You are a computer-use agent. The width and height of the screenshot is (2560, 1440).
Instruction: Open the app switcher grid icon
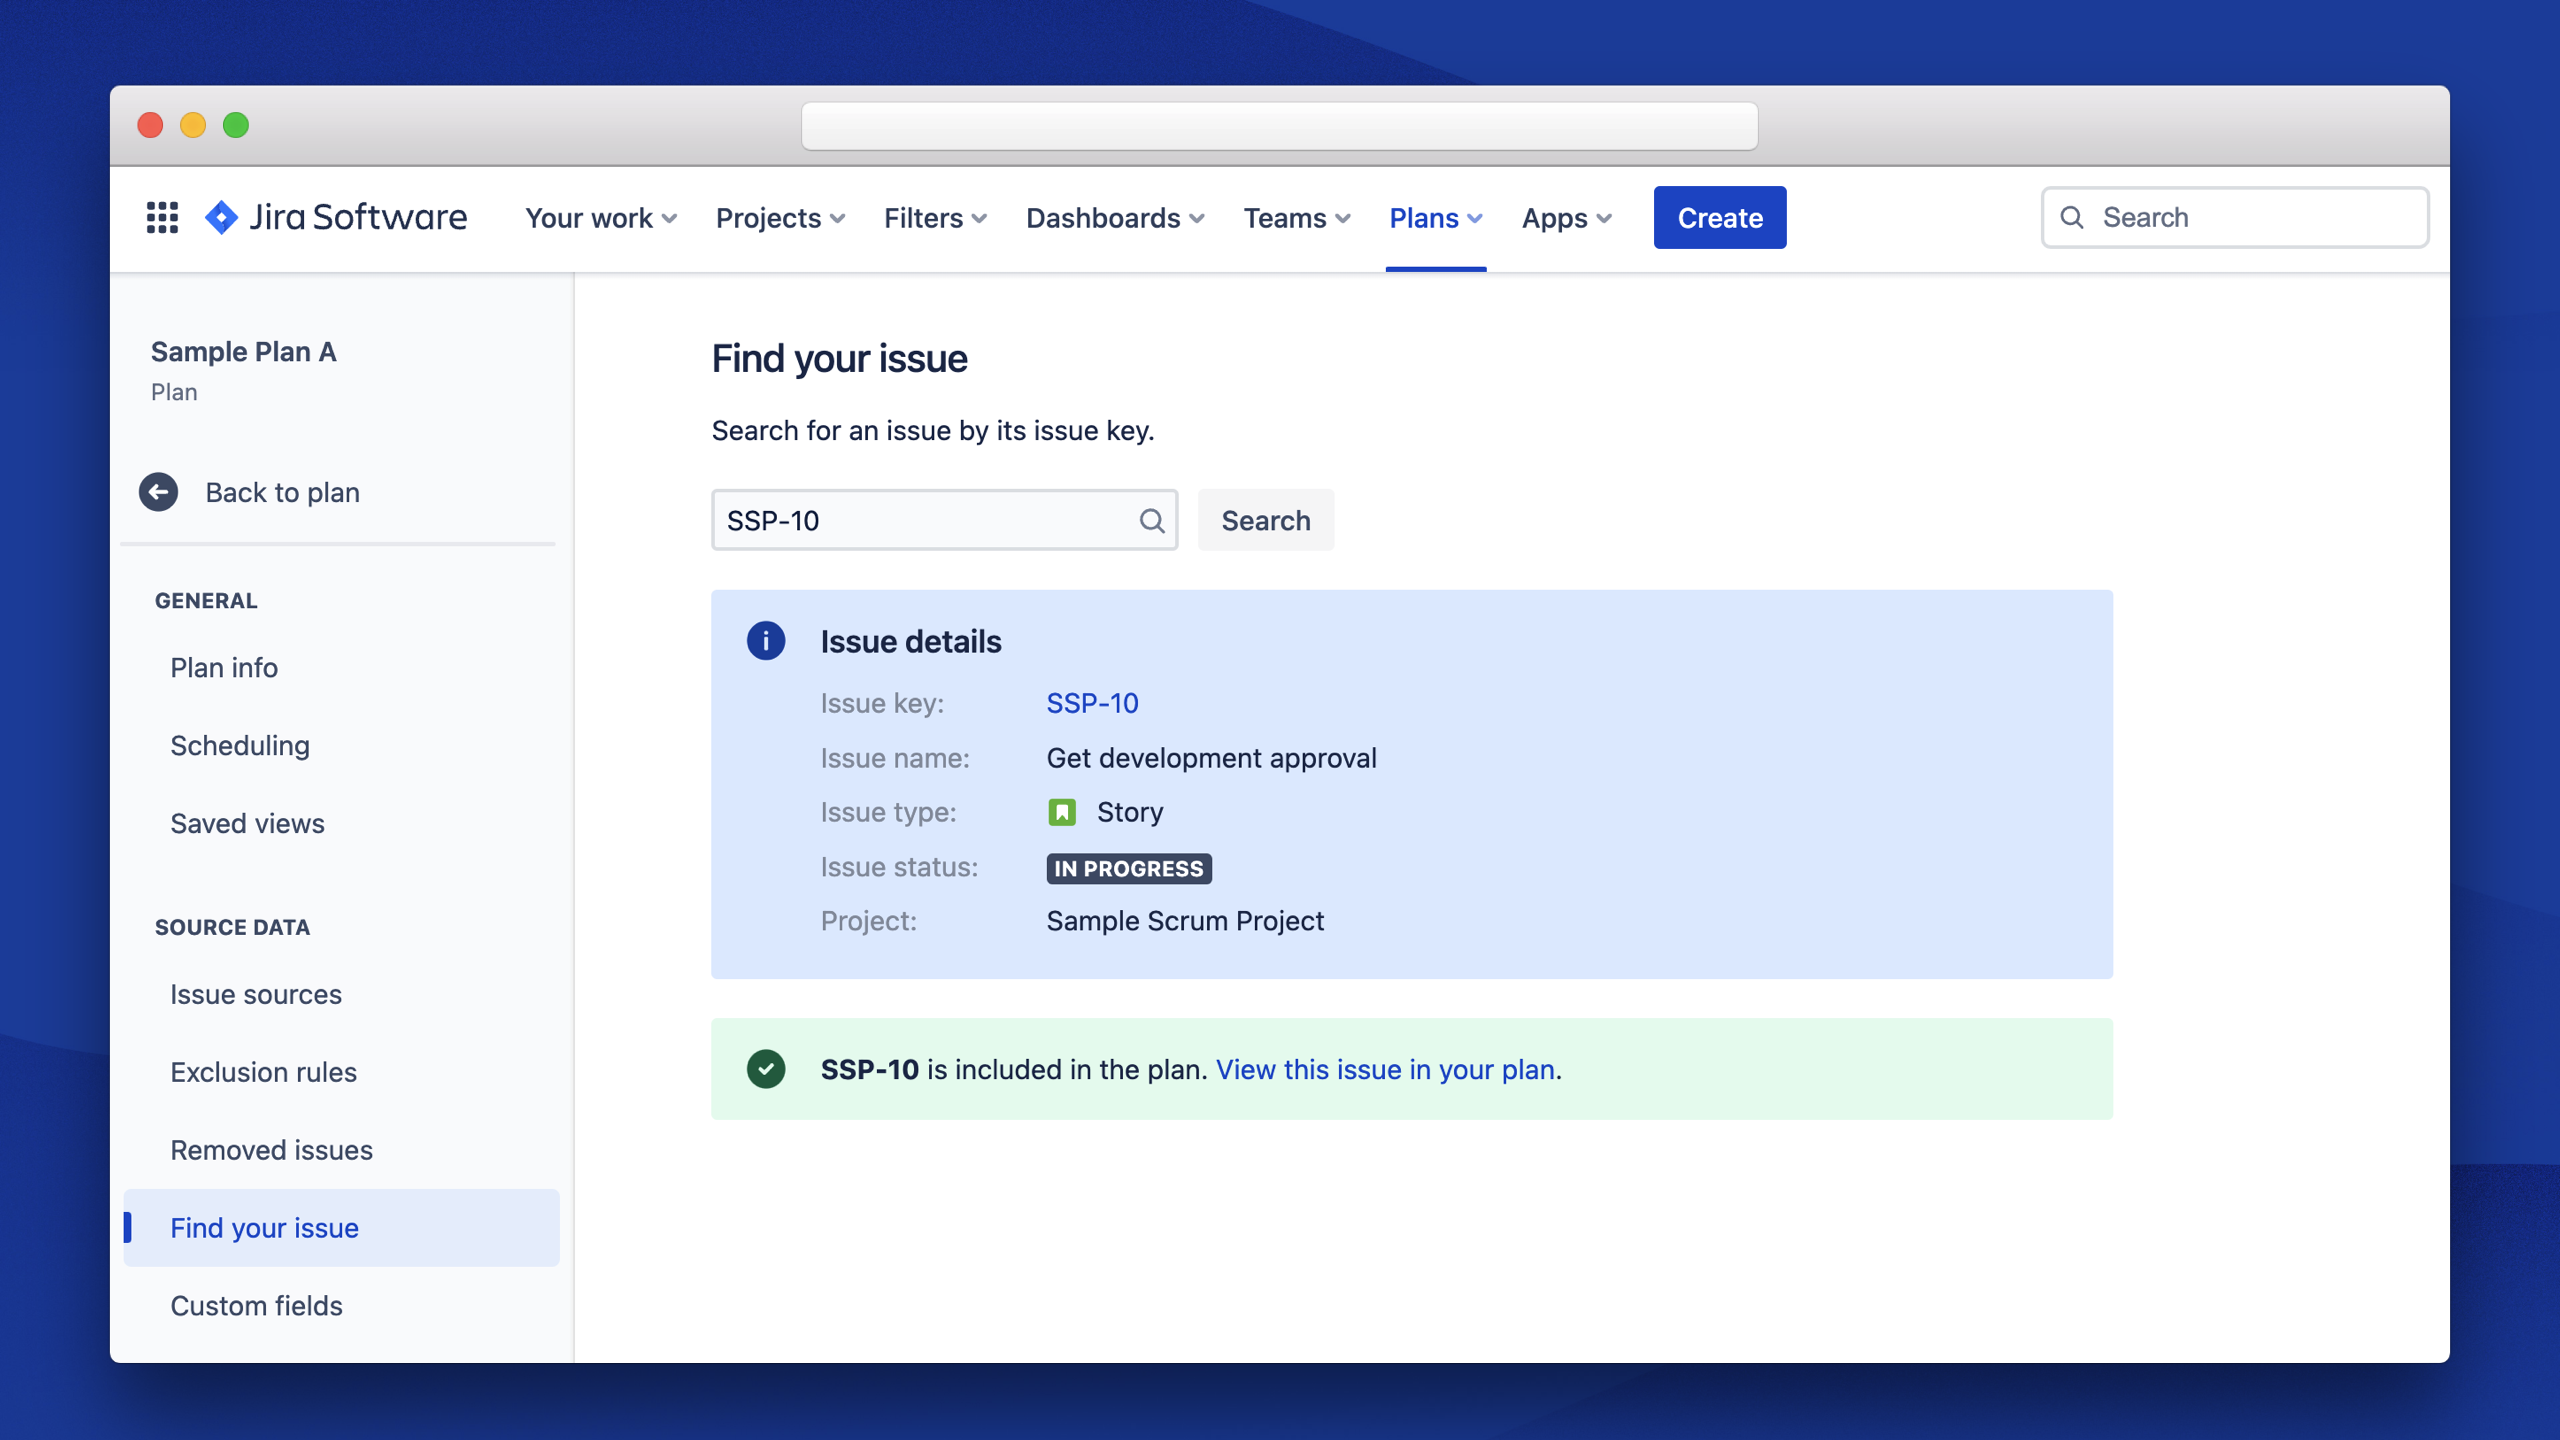162,217
